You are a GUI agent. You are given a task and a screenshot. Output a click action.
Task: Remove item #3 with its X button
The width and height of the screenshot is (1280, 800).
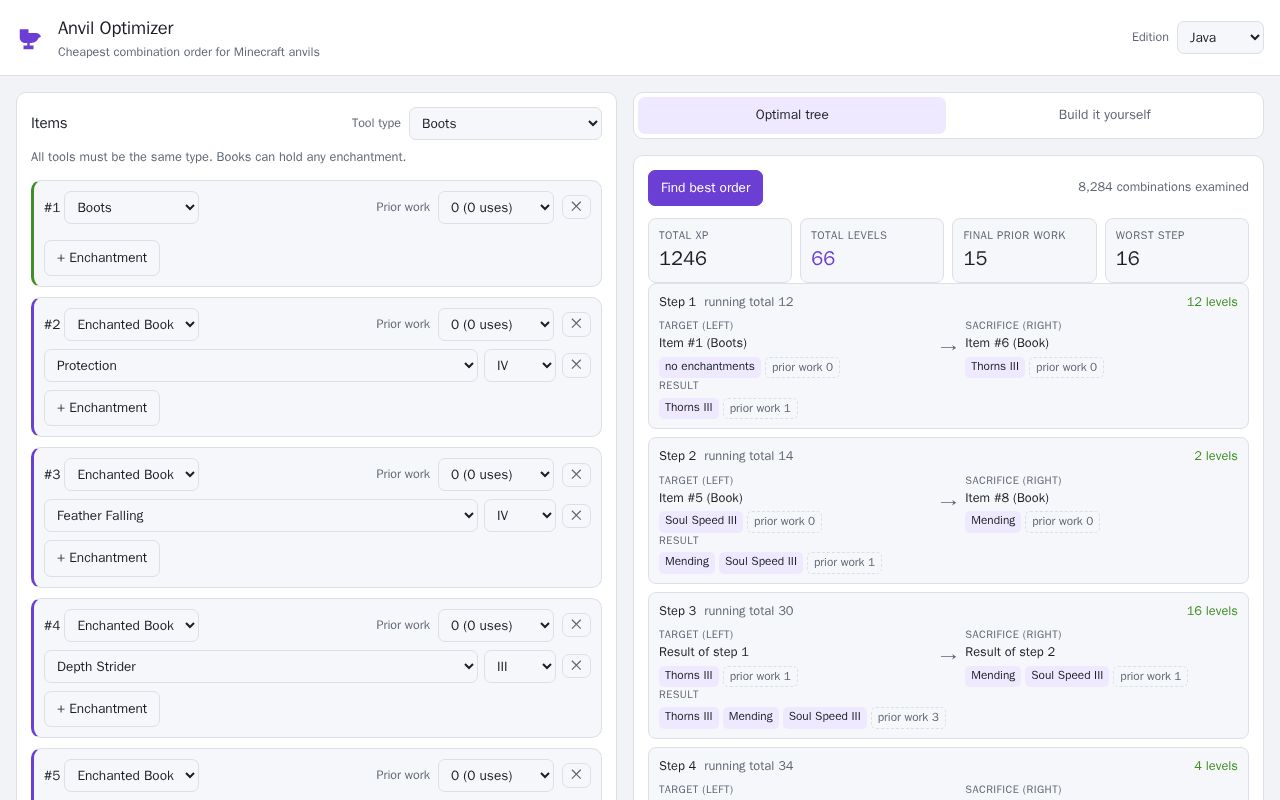(x=576, y=474)
